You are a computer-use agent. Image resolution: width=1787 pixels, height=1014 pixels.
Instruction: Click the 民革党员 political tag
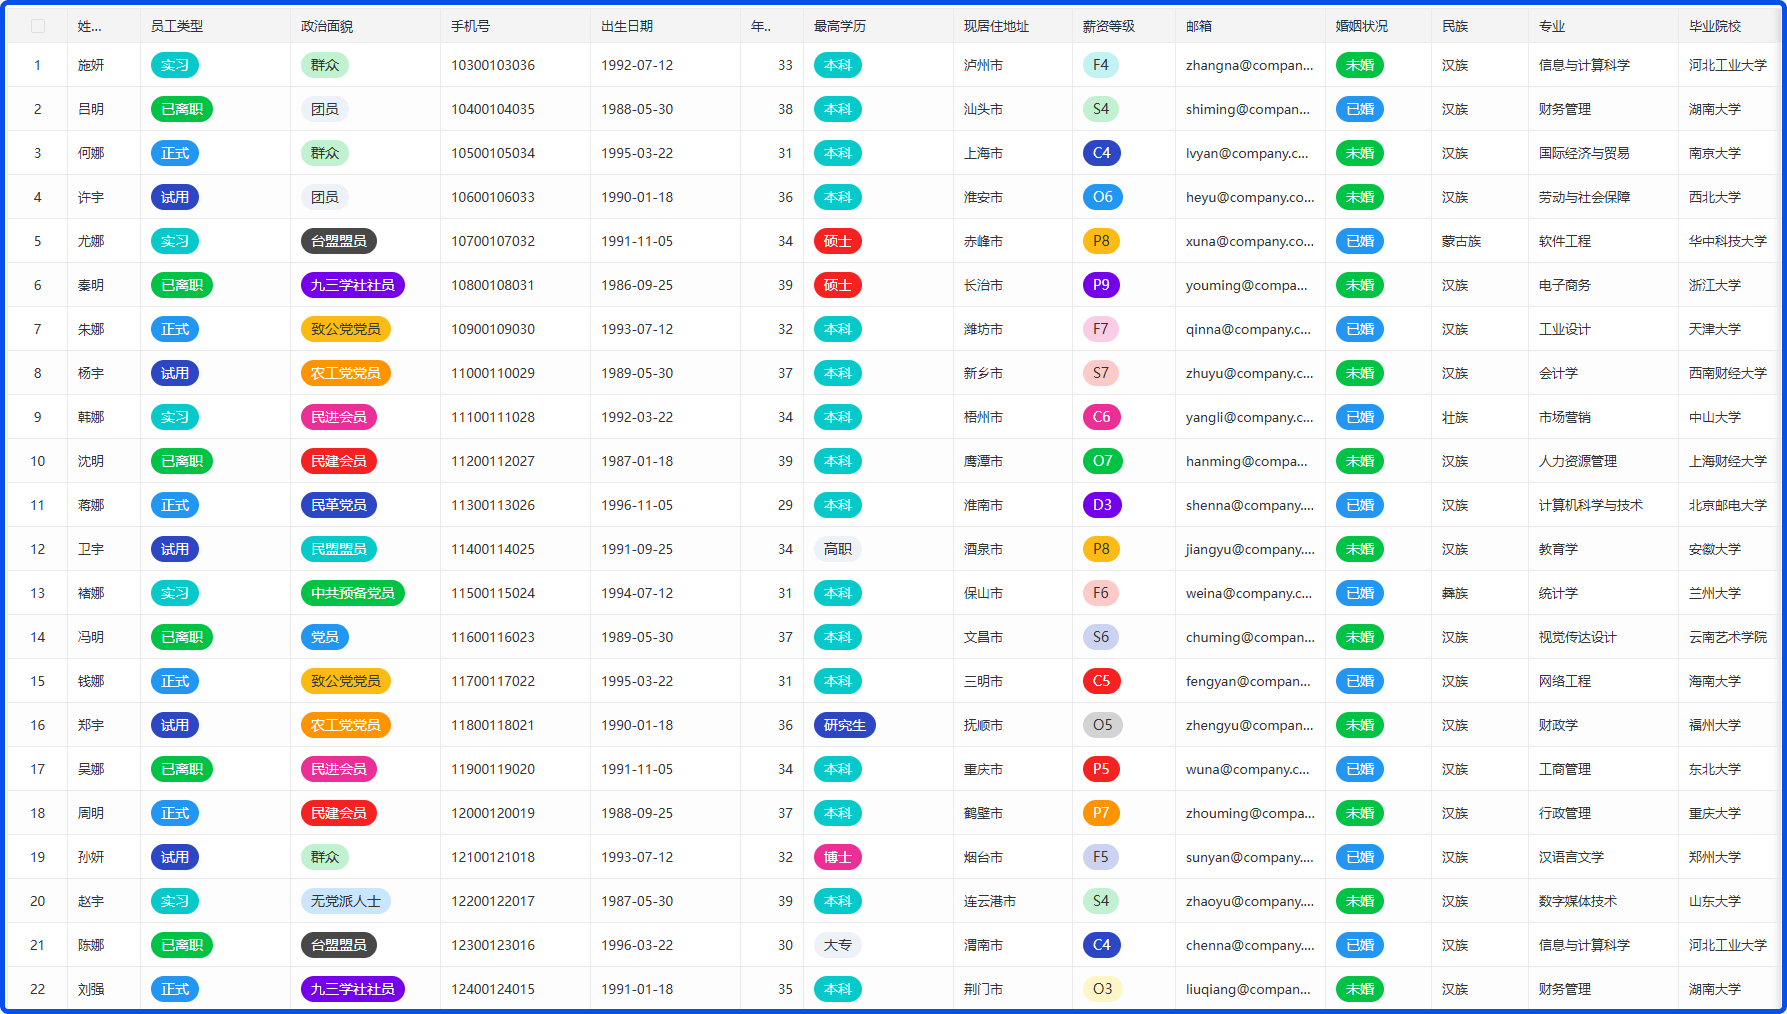pos(338,505)
